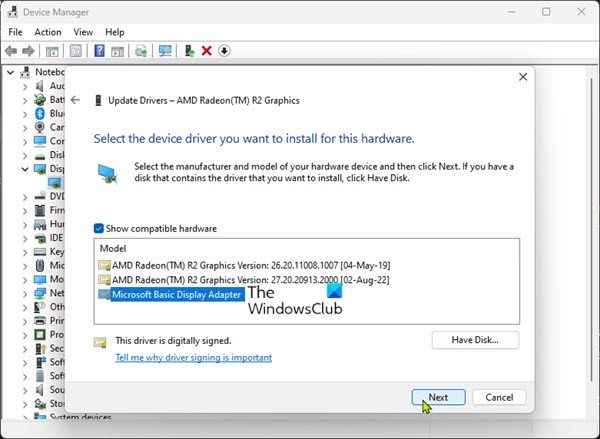Click the circled down-arrow toolbar icon
600x439 pixels.
tap(224, 51)
